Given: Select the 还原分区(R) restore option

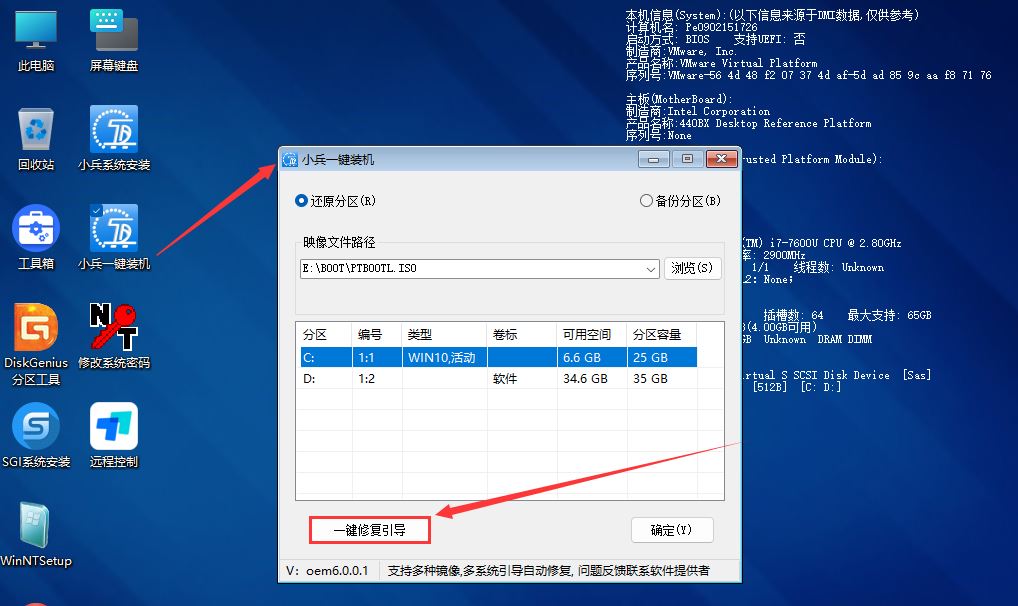Looking at the screenshot, I should pyautogui.click(x=301, y=200).
